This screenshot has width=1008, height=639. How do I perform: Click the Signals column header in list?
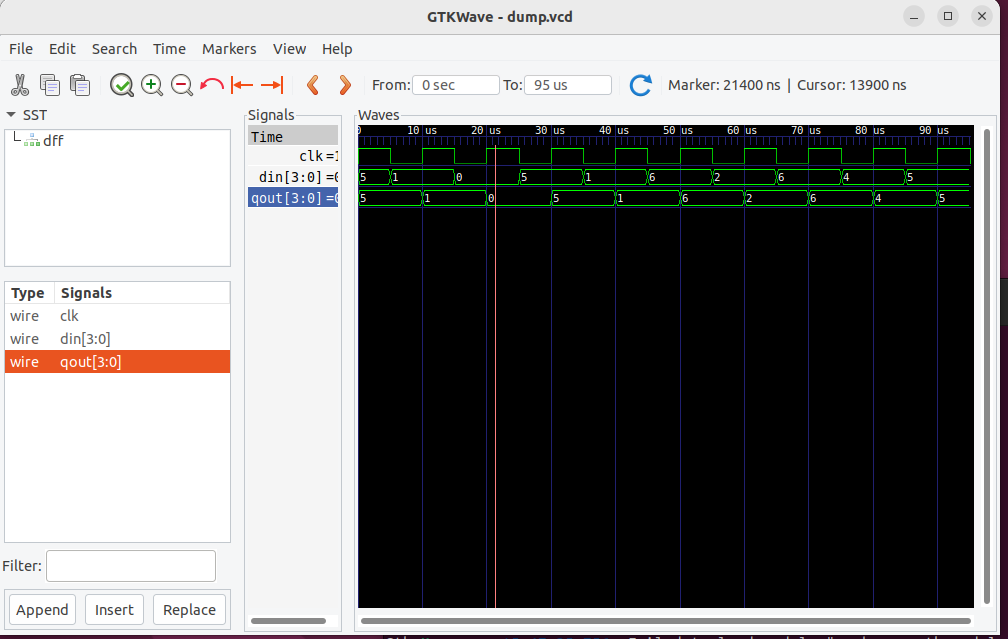coord(142,293)
